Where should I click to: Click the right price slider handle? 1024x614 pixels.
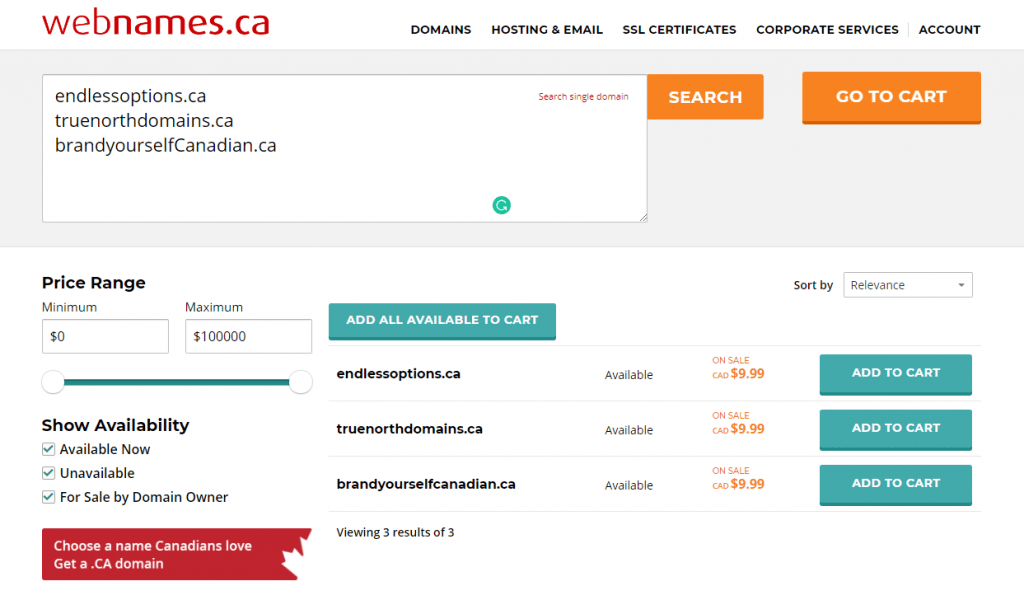point(300,382)
